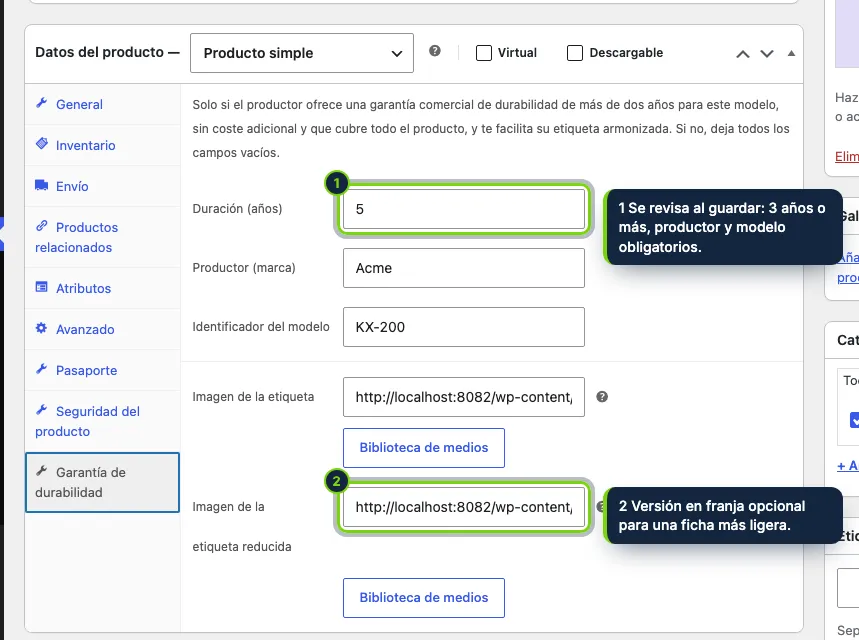Viewport: 859px width, 640px height.
Task: Focus the Imagen de la etiqueta URL field
Action: tap(464, 397)
